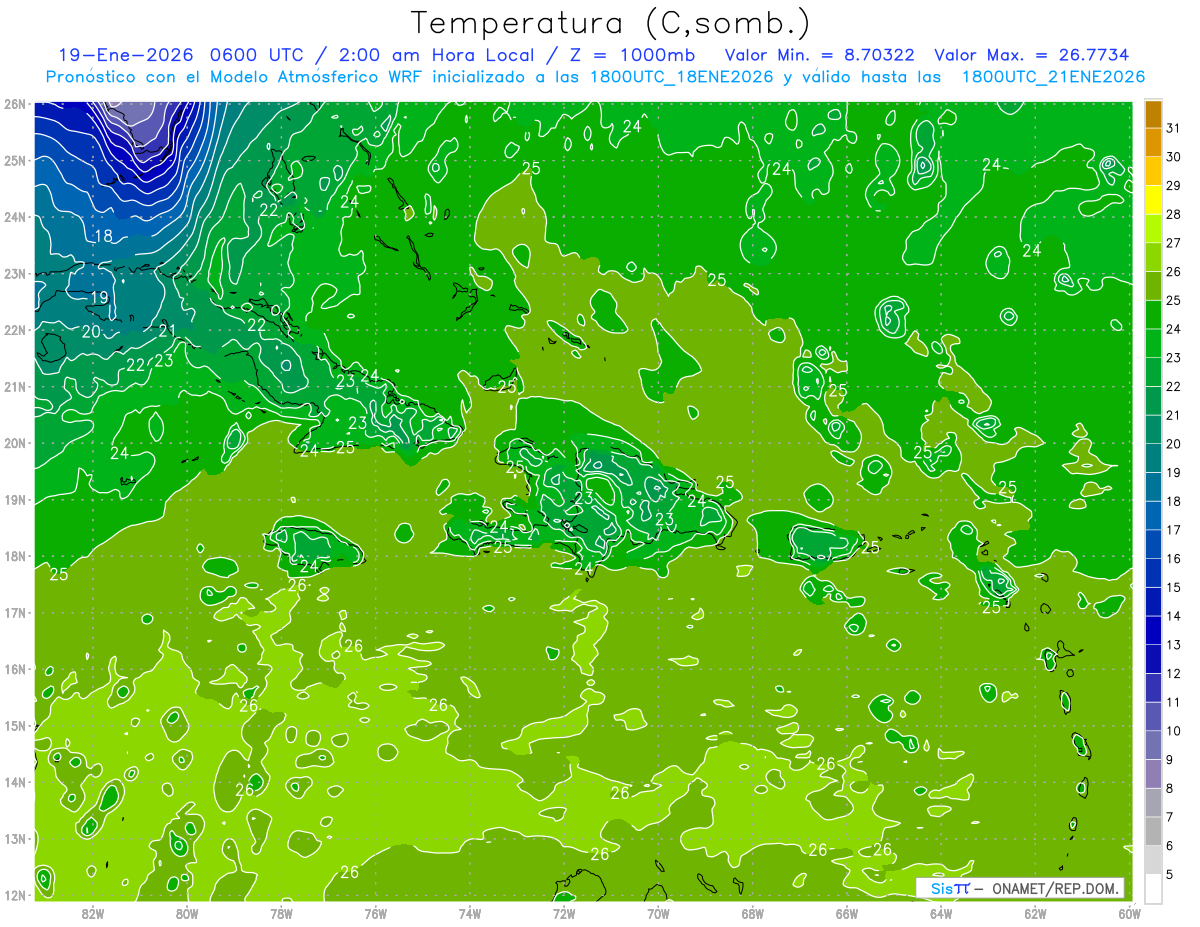Click the "21" contour label on the map

pyautogui.click(x=167, y=330)
